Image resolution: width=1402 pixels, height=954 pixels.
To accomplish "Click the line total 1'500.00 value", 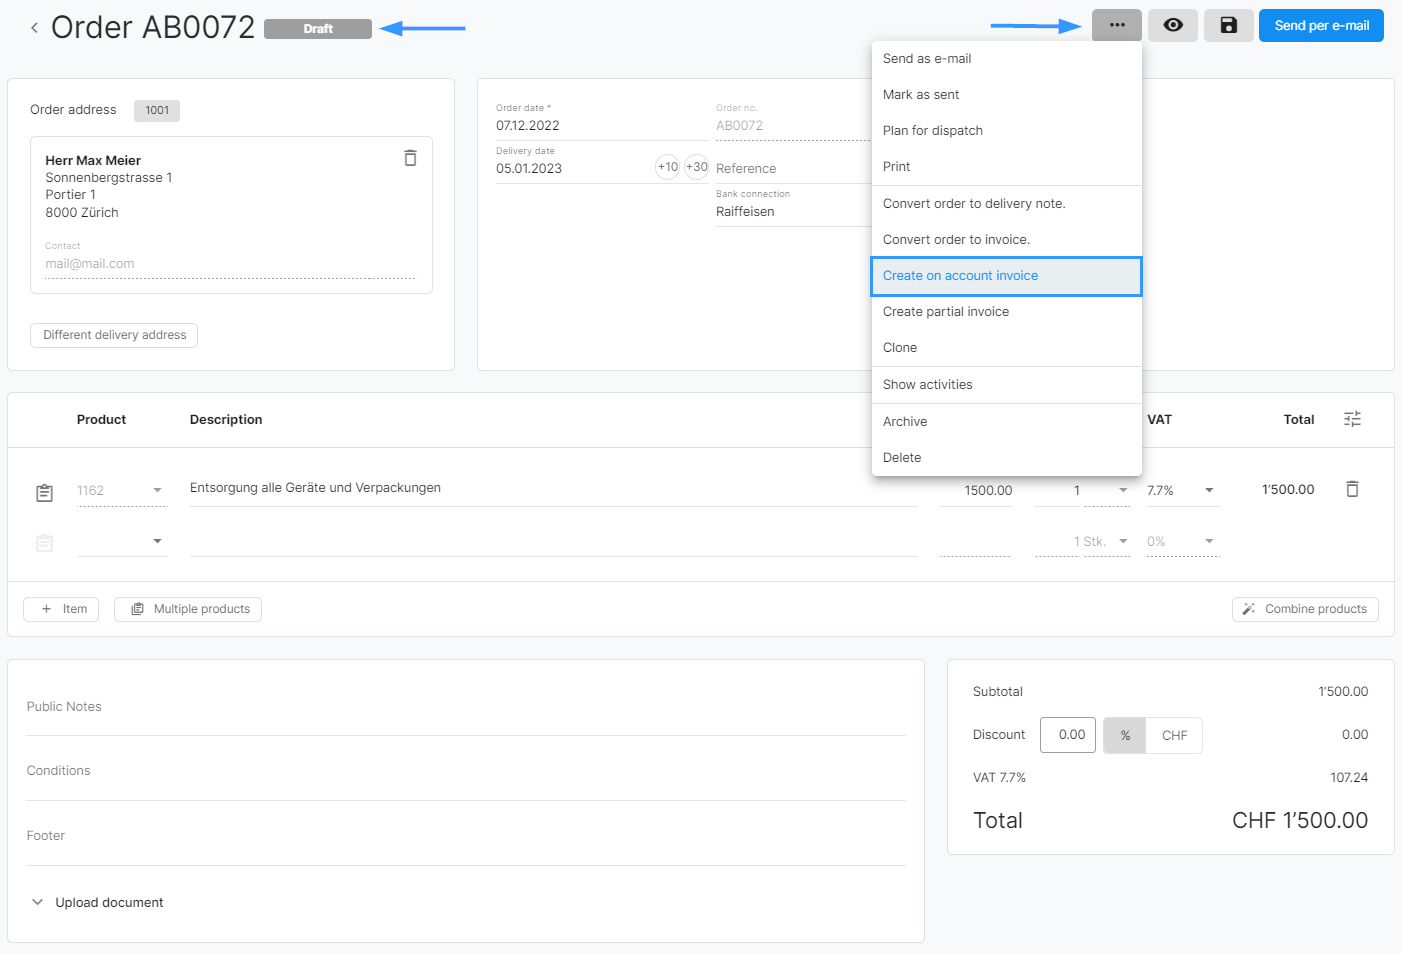I will (1288, 489).
